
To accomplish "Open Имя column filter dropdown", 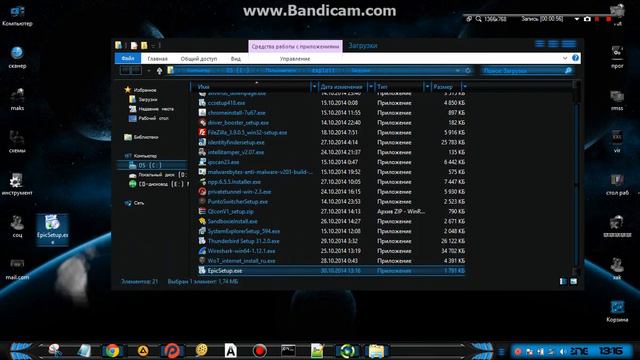I will point(314,87).
